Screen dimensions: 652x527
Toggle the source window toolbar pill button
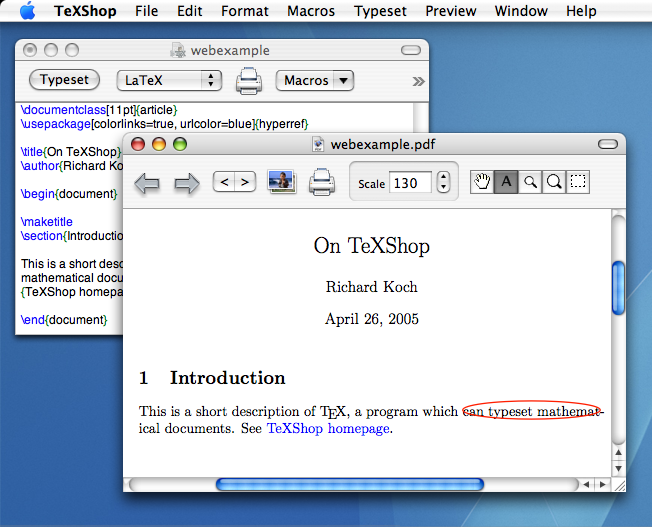tap(410, 50)
